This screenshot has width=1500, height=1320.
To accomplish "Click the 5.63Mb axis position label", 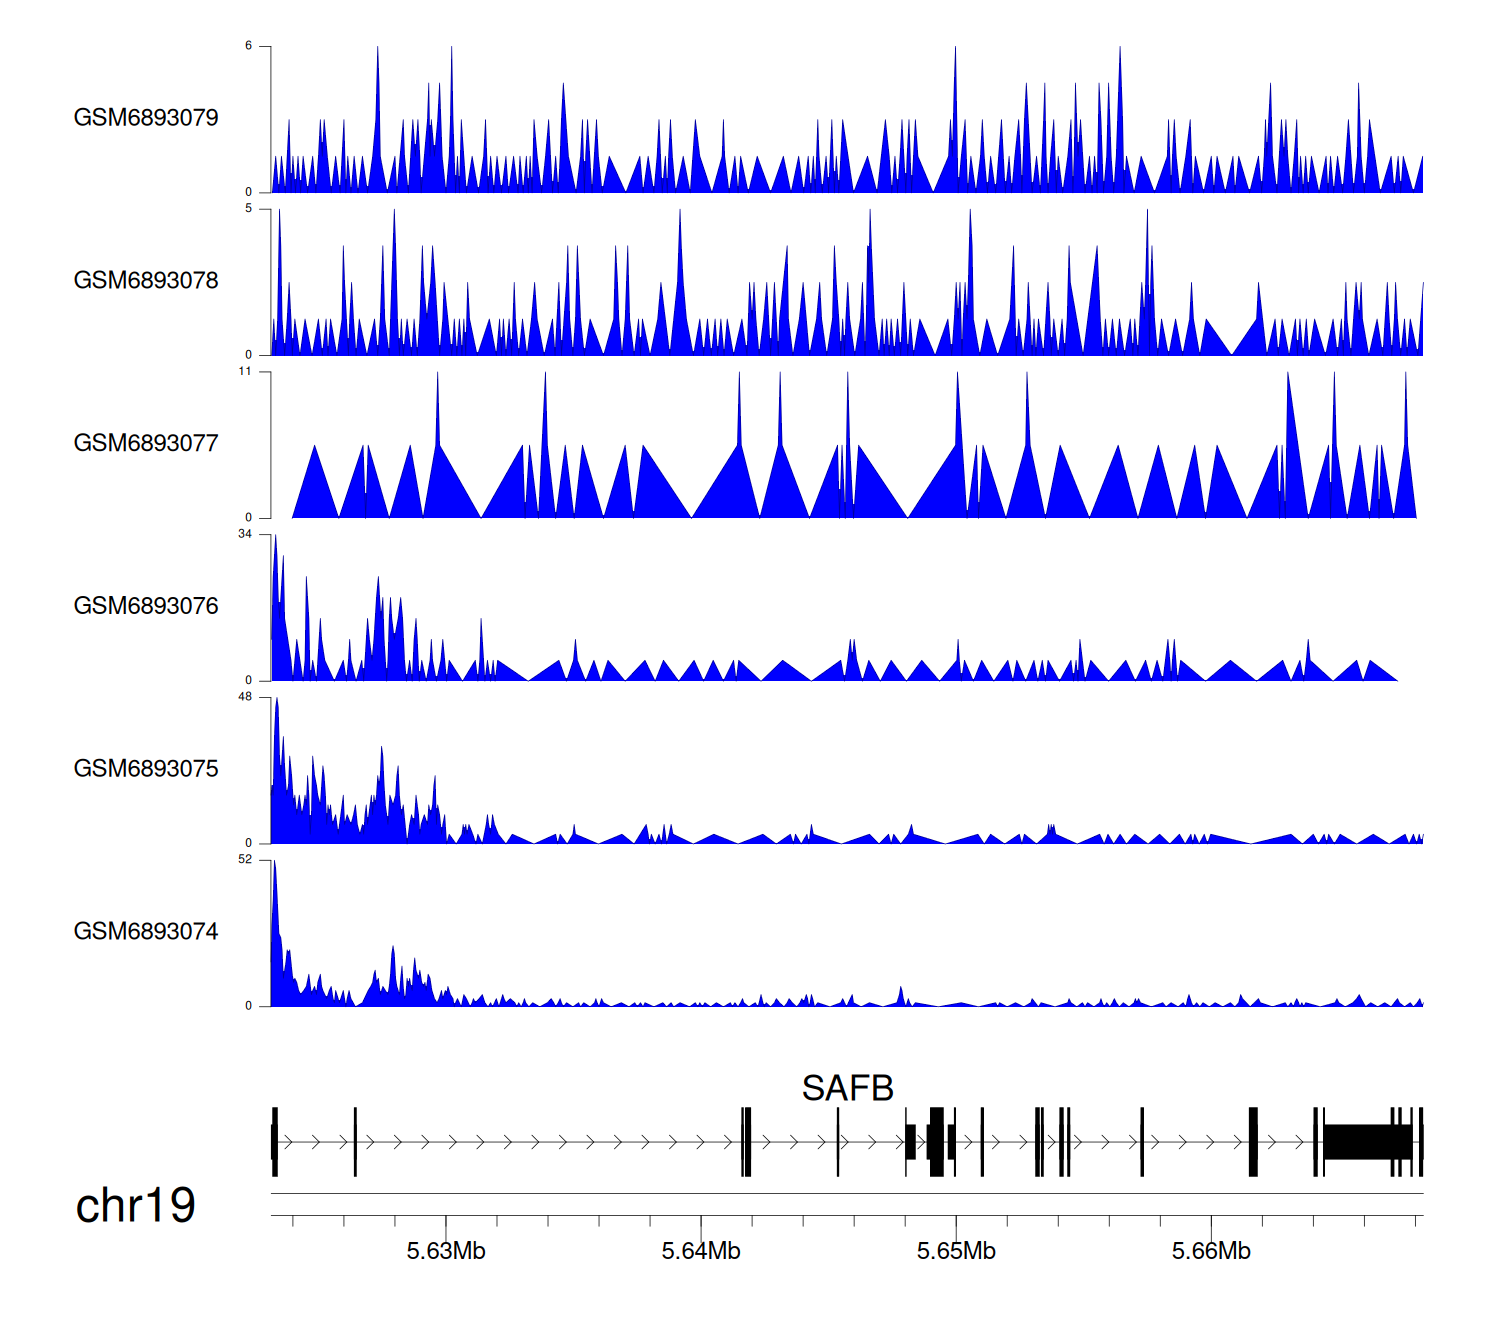I will pyautogui.click(x=446, y=1252).
